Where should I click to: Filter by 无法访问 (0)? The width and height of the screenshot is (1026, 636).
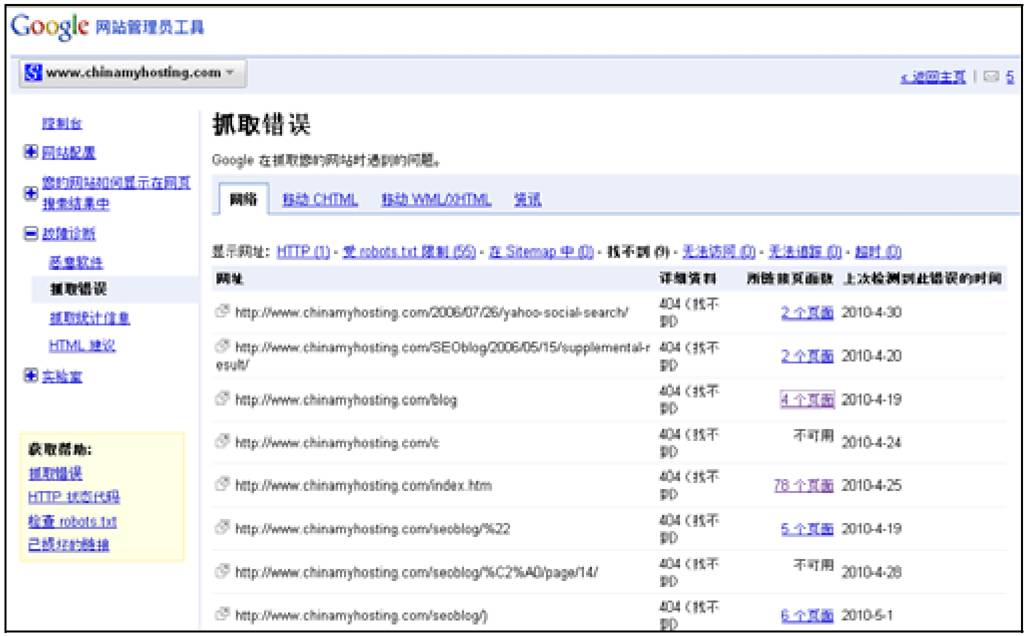[x=719, y=251]
